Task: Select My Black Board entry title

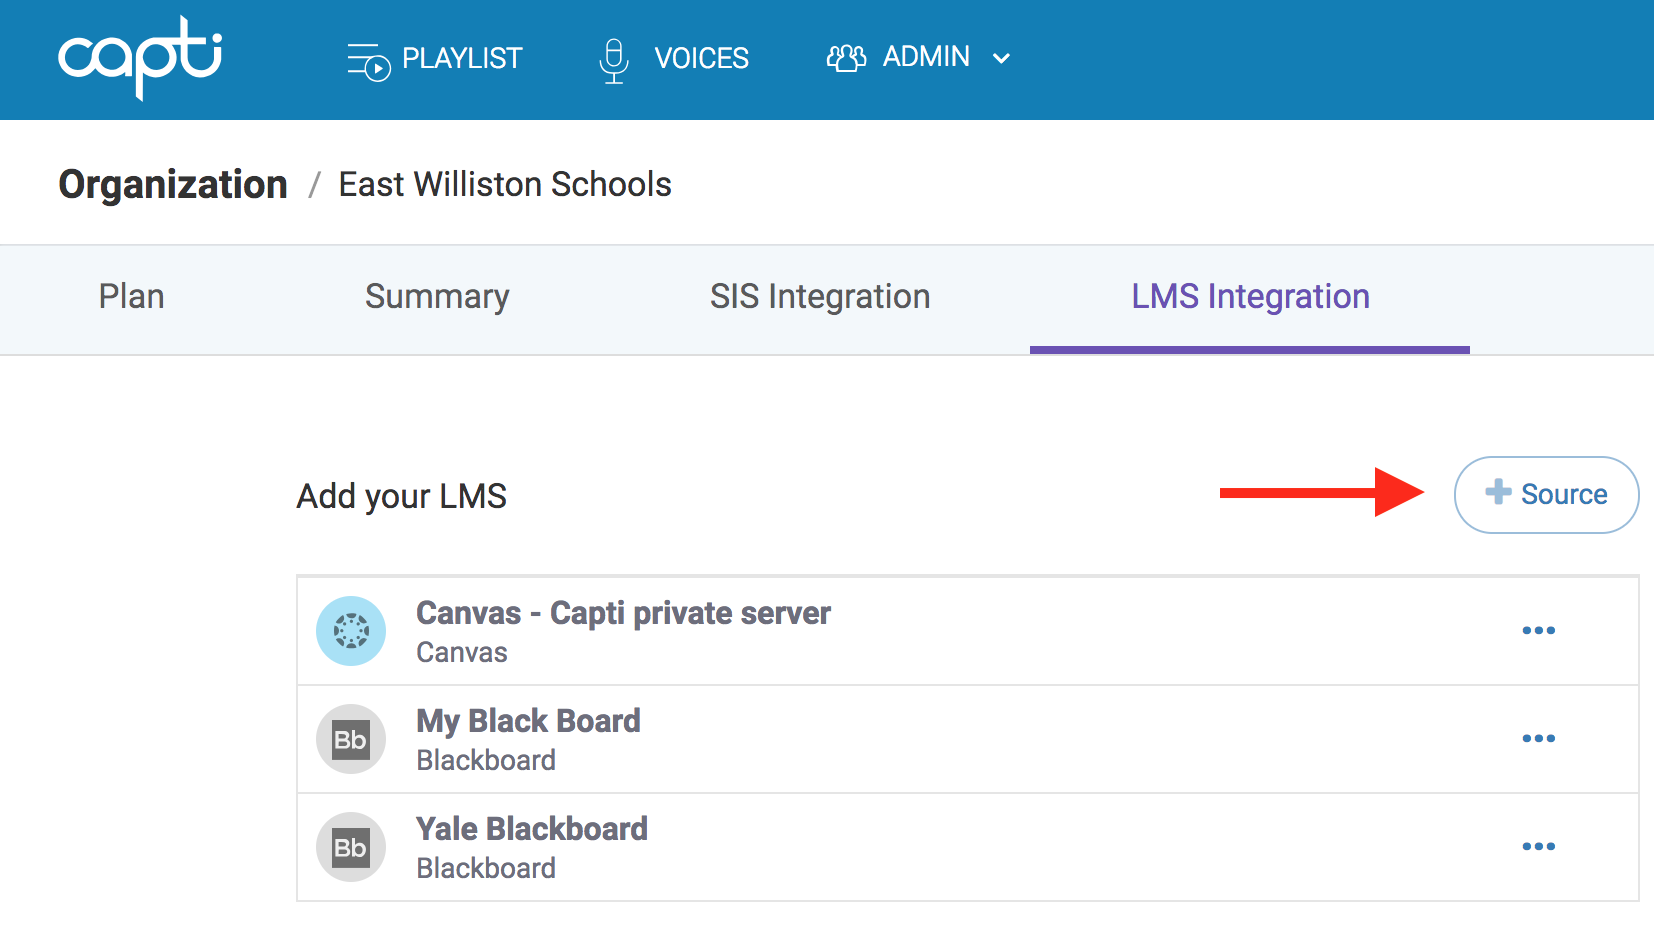Action: (528, 721)
